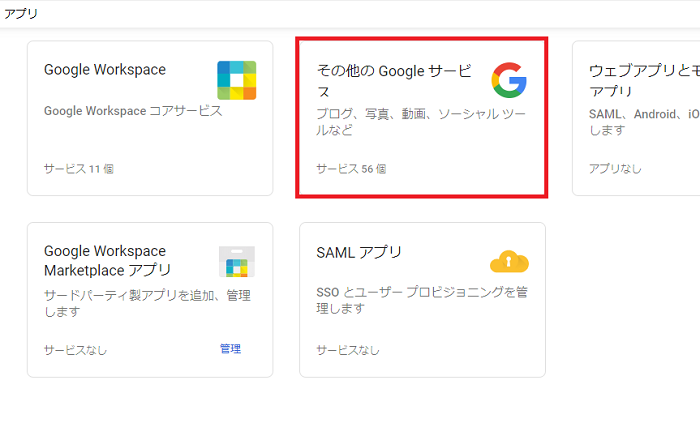Click the Google Workspace colorful grid icon
Viewport: 700px width, 423px height.
237,80
